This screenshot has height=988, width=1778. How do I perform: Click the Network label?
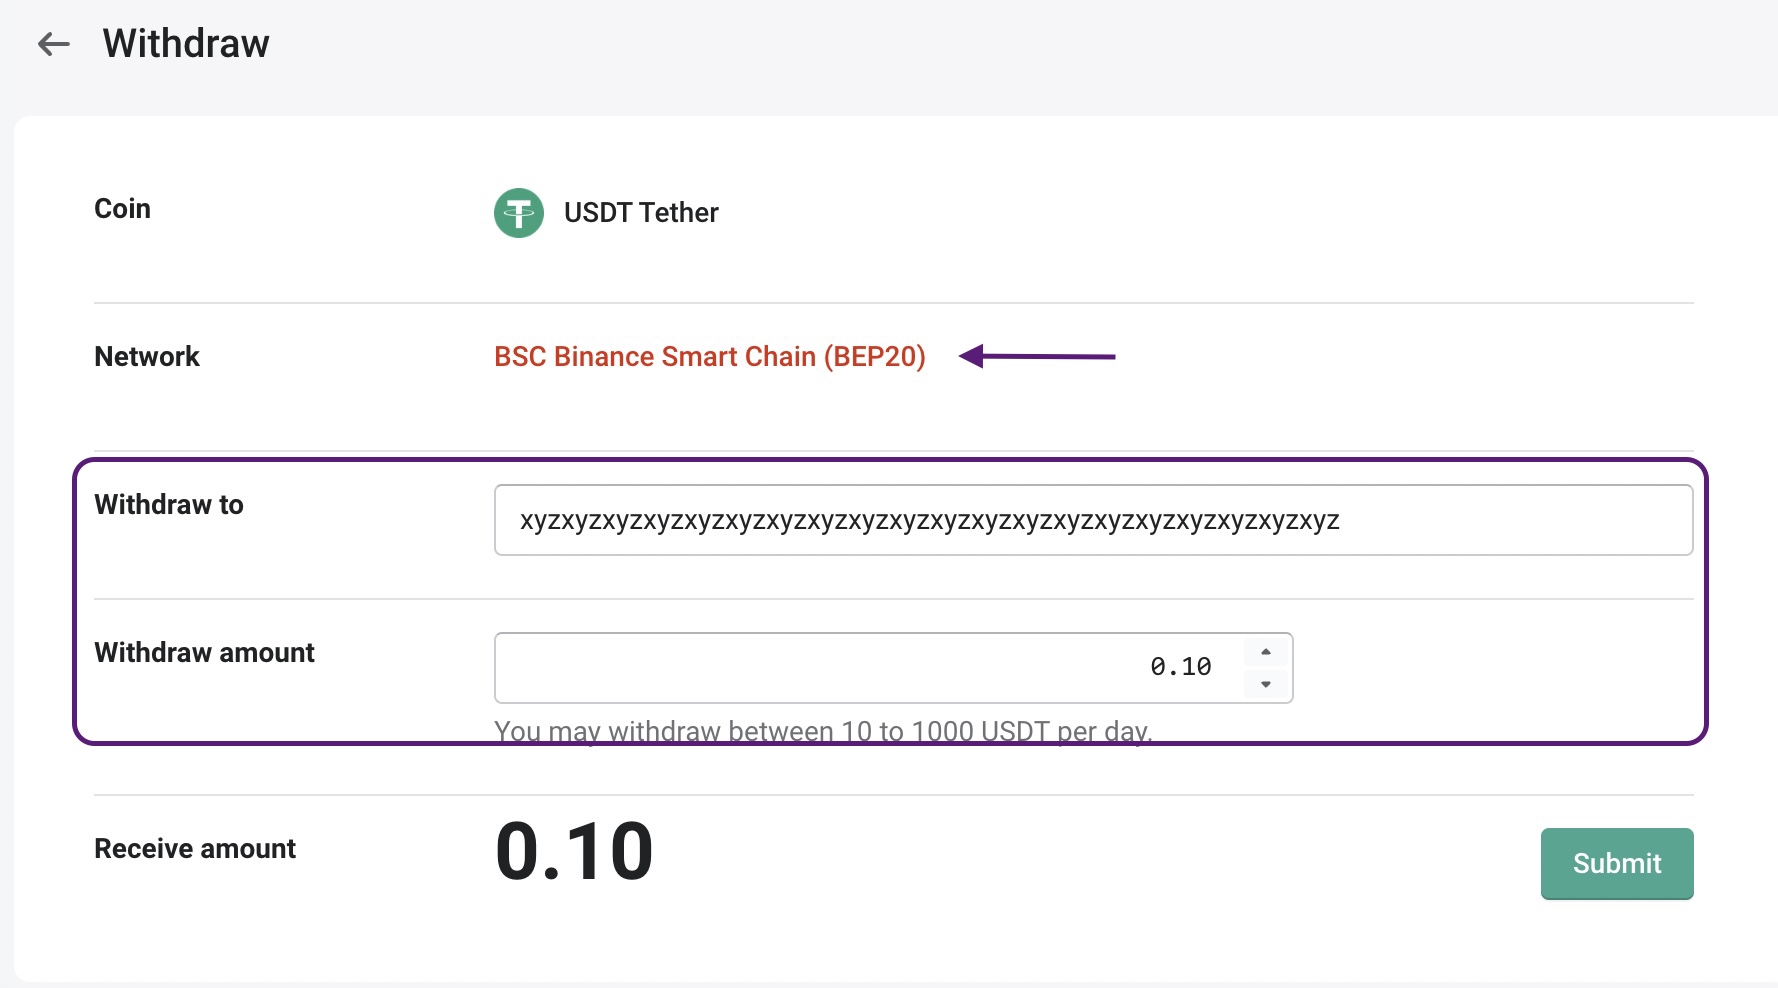pos(147,357)
